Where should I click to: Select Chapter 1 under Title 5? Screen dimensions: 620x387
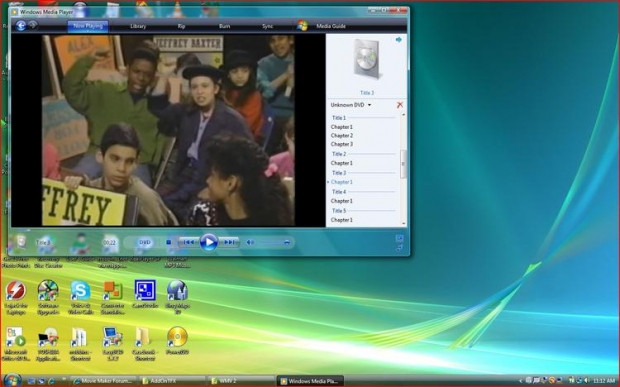coord(342,220)
